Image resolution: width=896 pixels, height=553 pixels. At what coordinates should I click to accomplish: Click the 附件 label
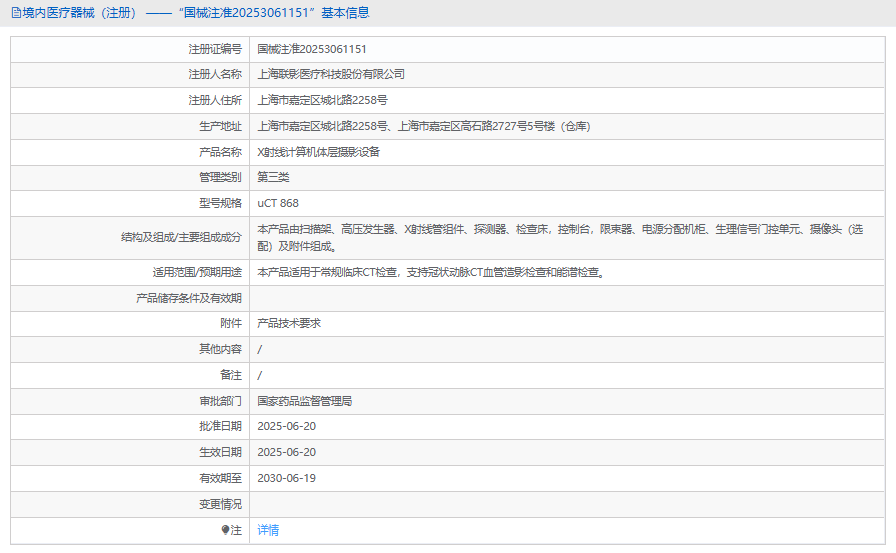[x=231, y=323]
